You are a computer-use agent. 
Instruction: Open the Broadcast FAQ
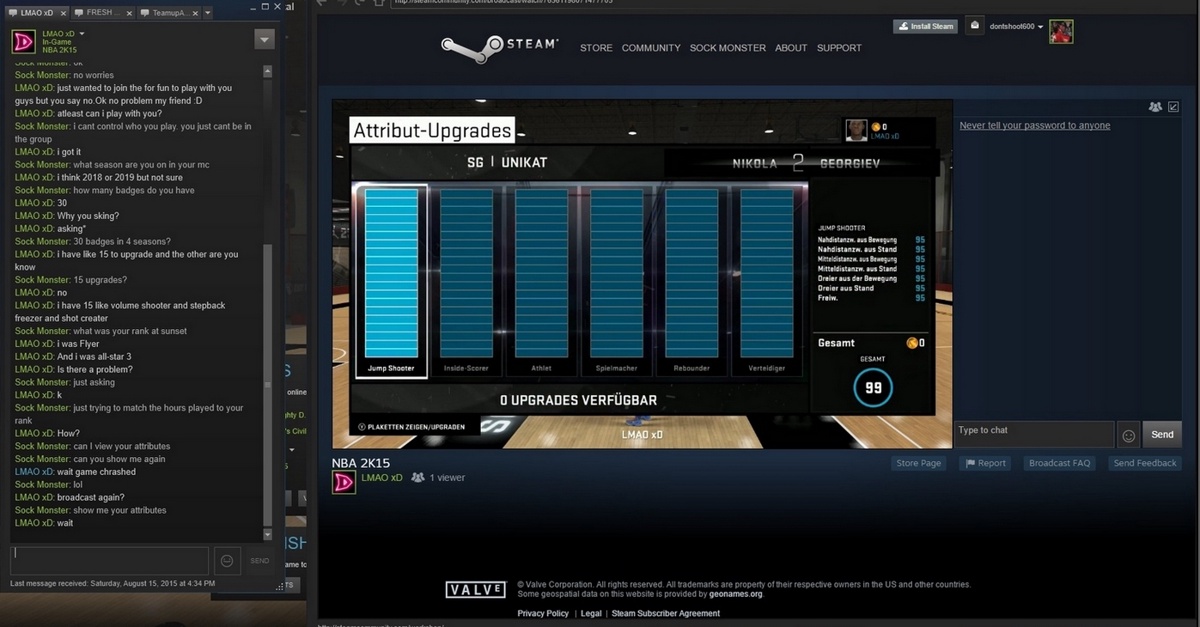pyautogui.click(x=1059, y=463)
